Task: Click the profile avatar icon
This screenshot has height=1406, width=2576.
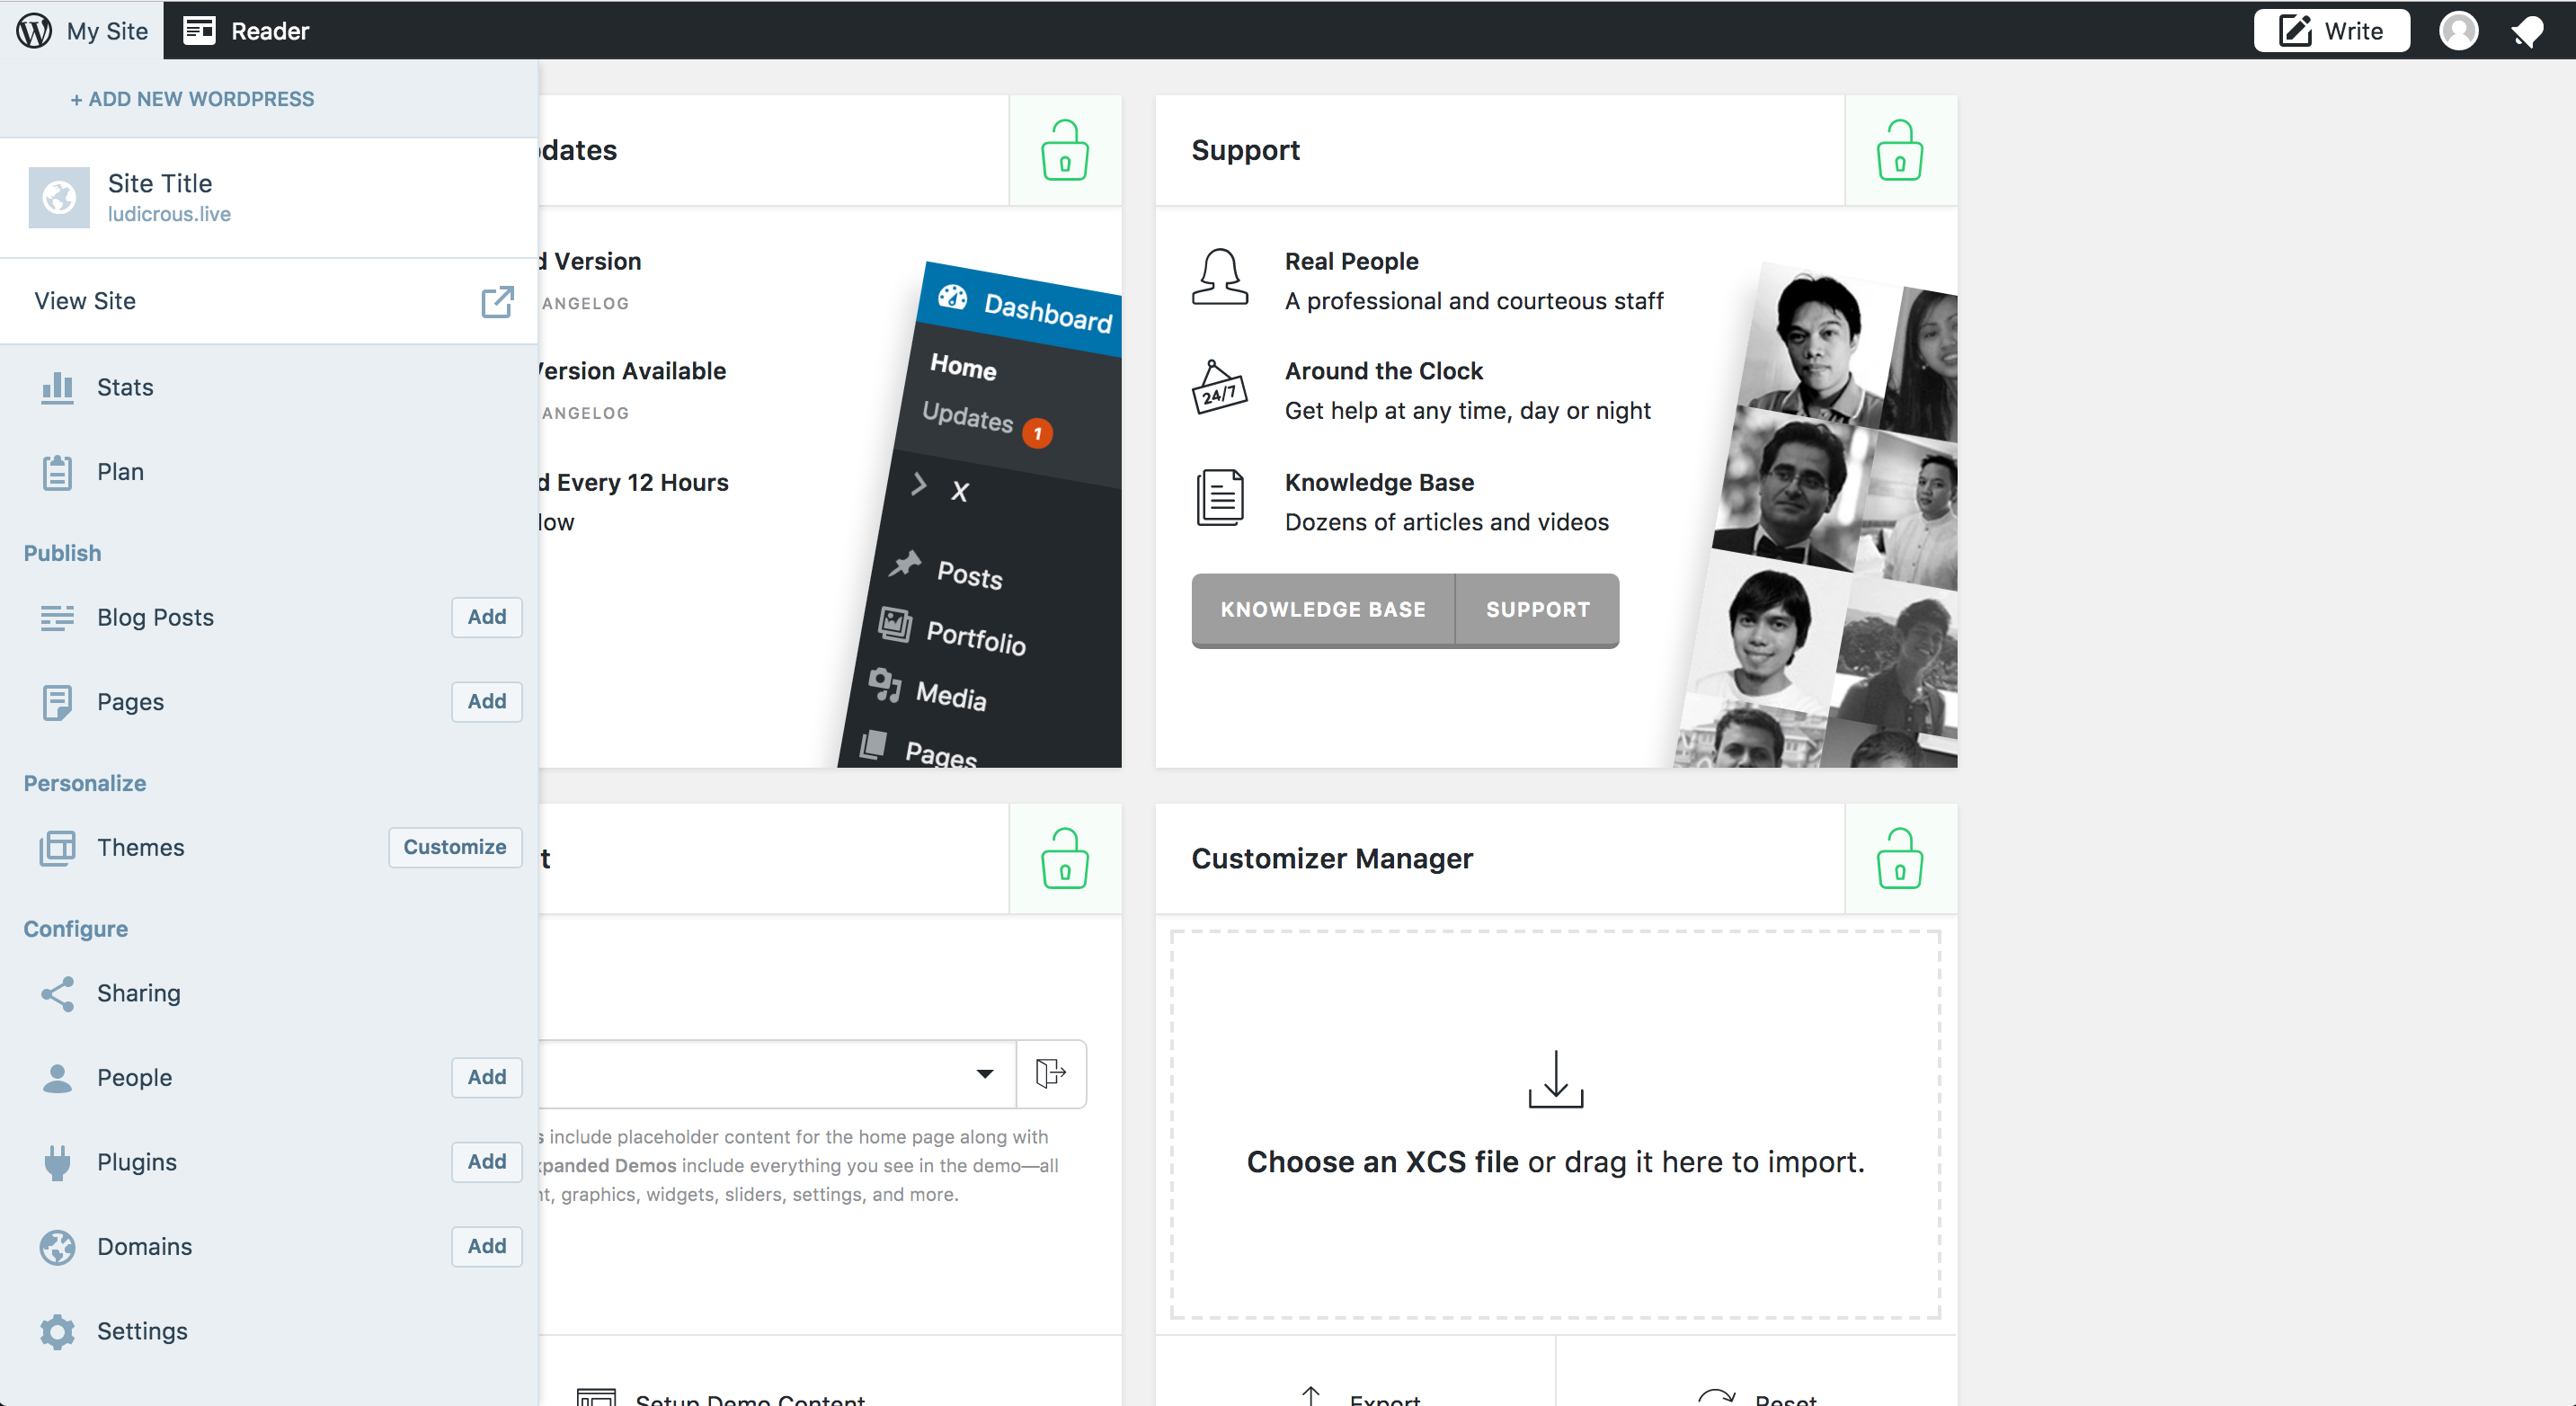Action: (2459, 30)
